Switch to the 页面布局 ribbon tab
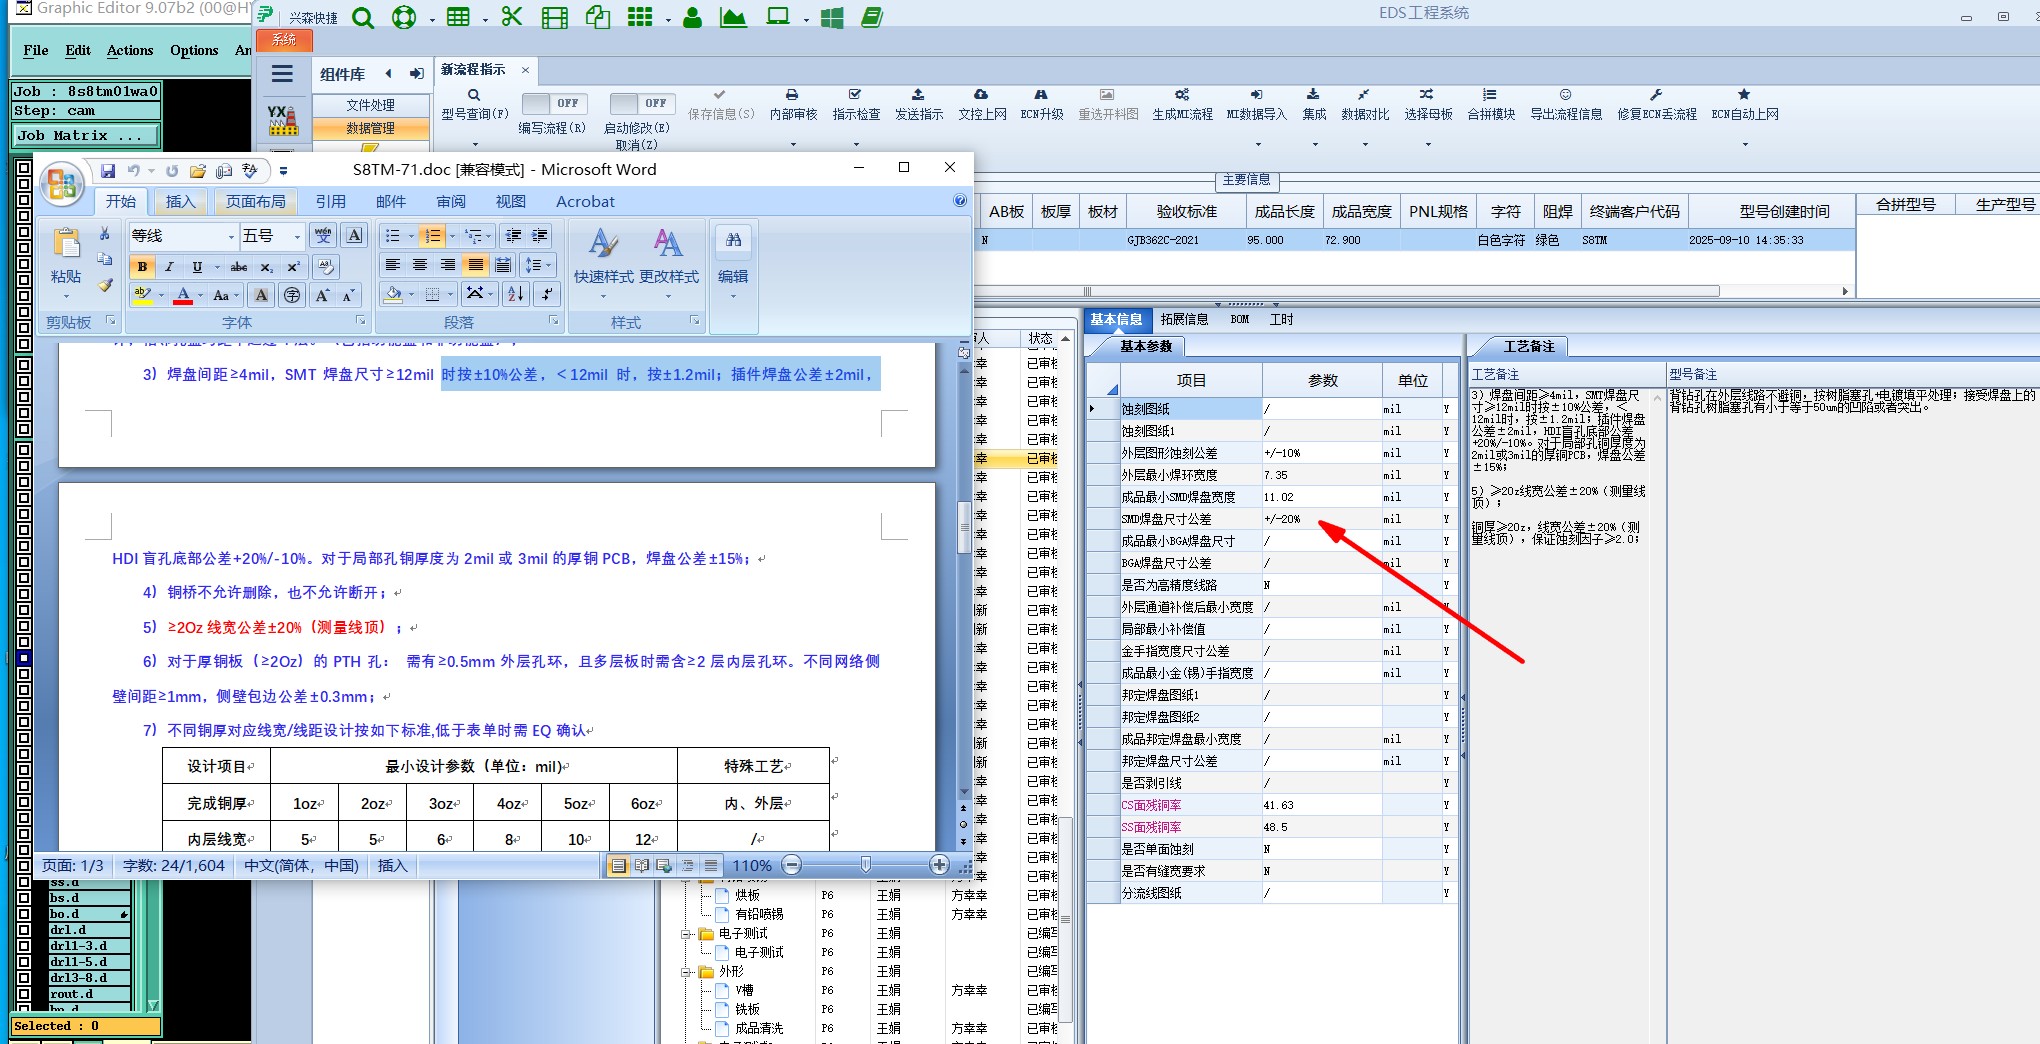The width and height of the screenshot is (2040, 1044). pyautogui.click(x=255, y=201)
